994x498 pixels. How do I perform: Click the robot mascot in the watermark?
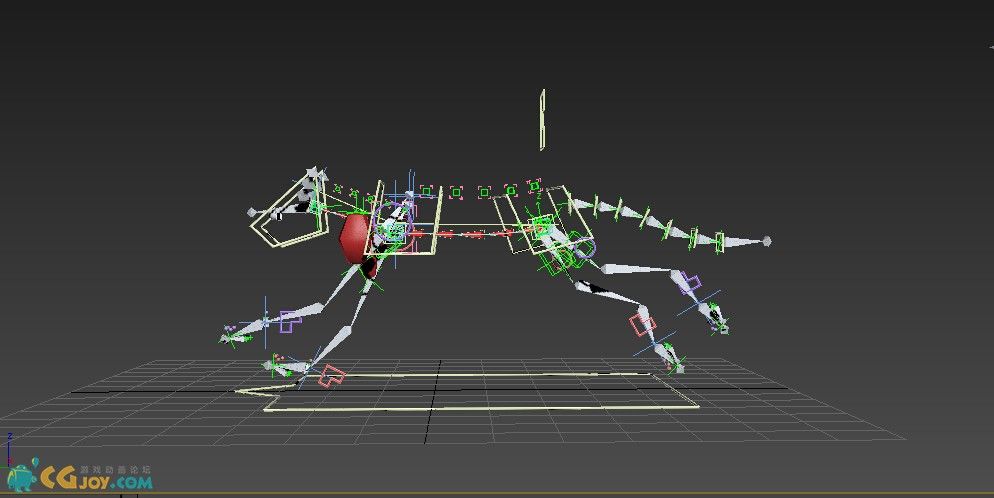[24, 476]
